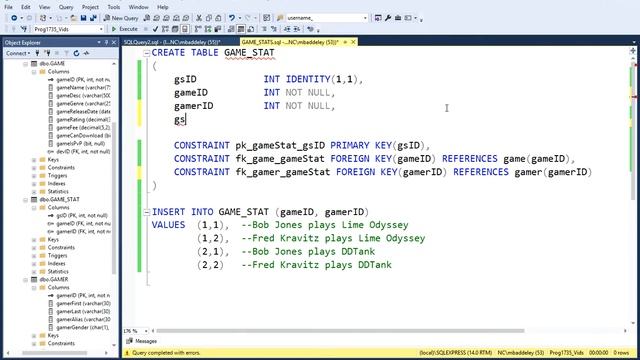Toggle Results to Text mode
The height and width of the screenshot is (360, 640).
[x=231, y=29]
